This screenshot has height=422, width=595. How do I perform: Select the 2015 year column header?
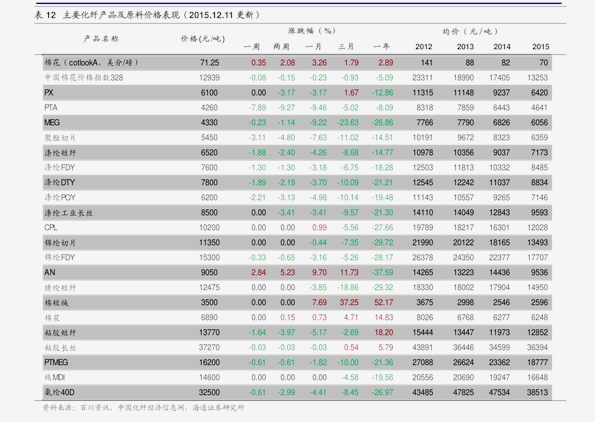click(x=540, y=47)
